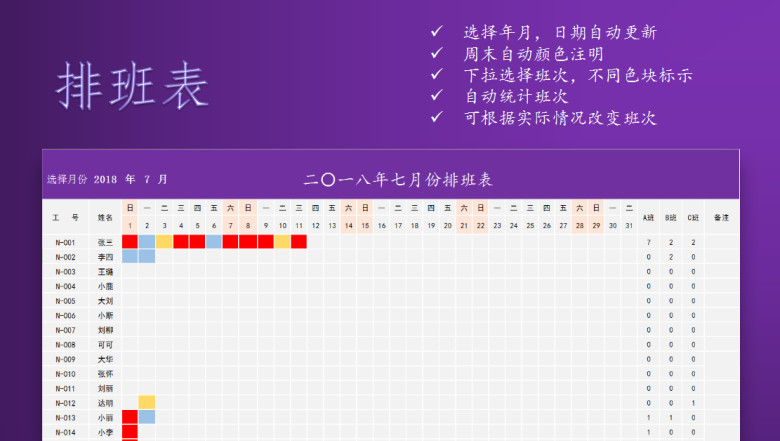This screenshot has height=441, width=780.
Task: Click A班 count 1 for N-013
Action: pos(648,418)
